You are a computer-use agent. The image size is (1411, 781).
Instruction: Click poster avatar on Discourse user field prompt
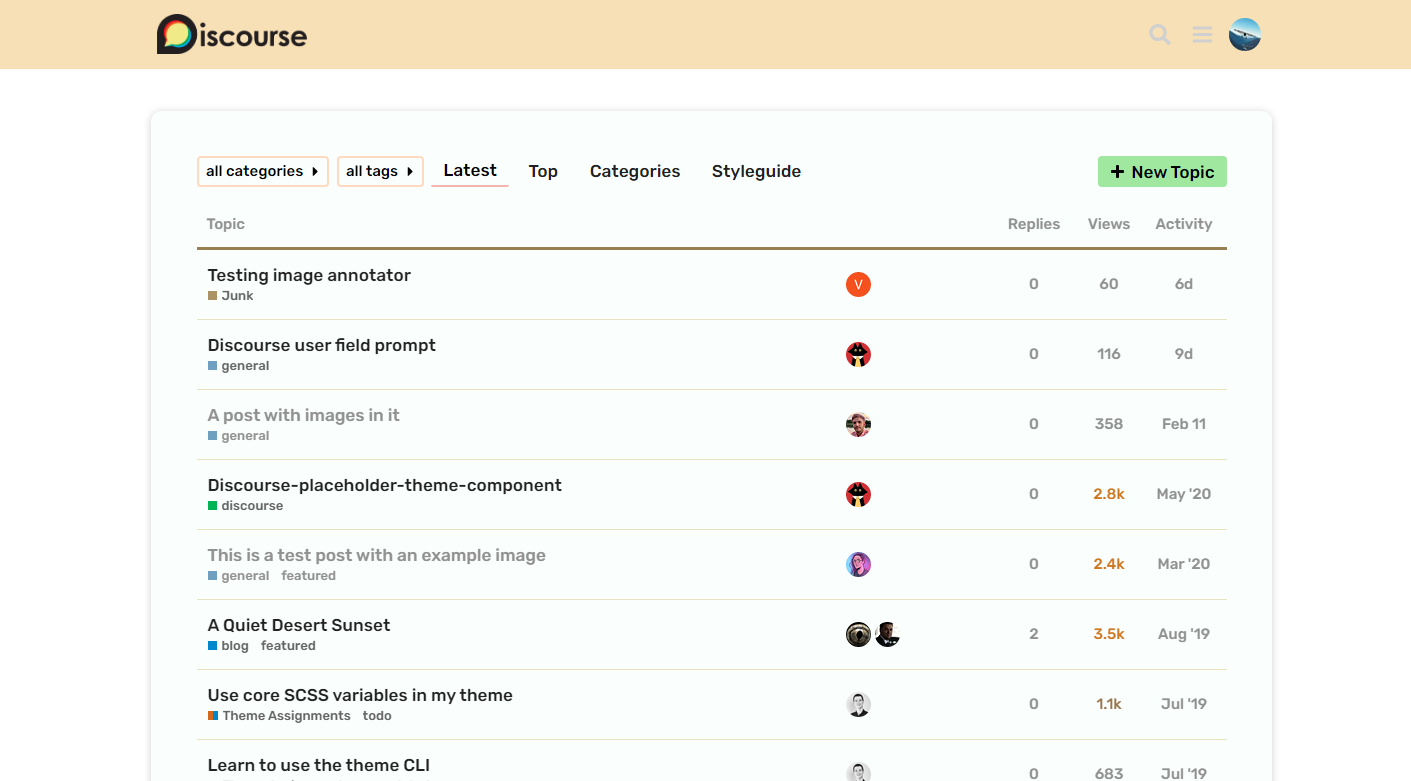click(x=858, y=355)
